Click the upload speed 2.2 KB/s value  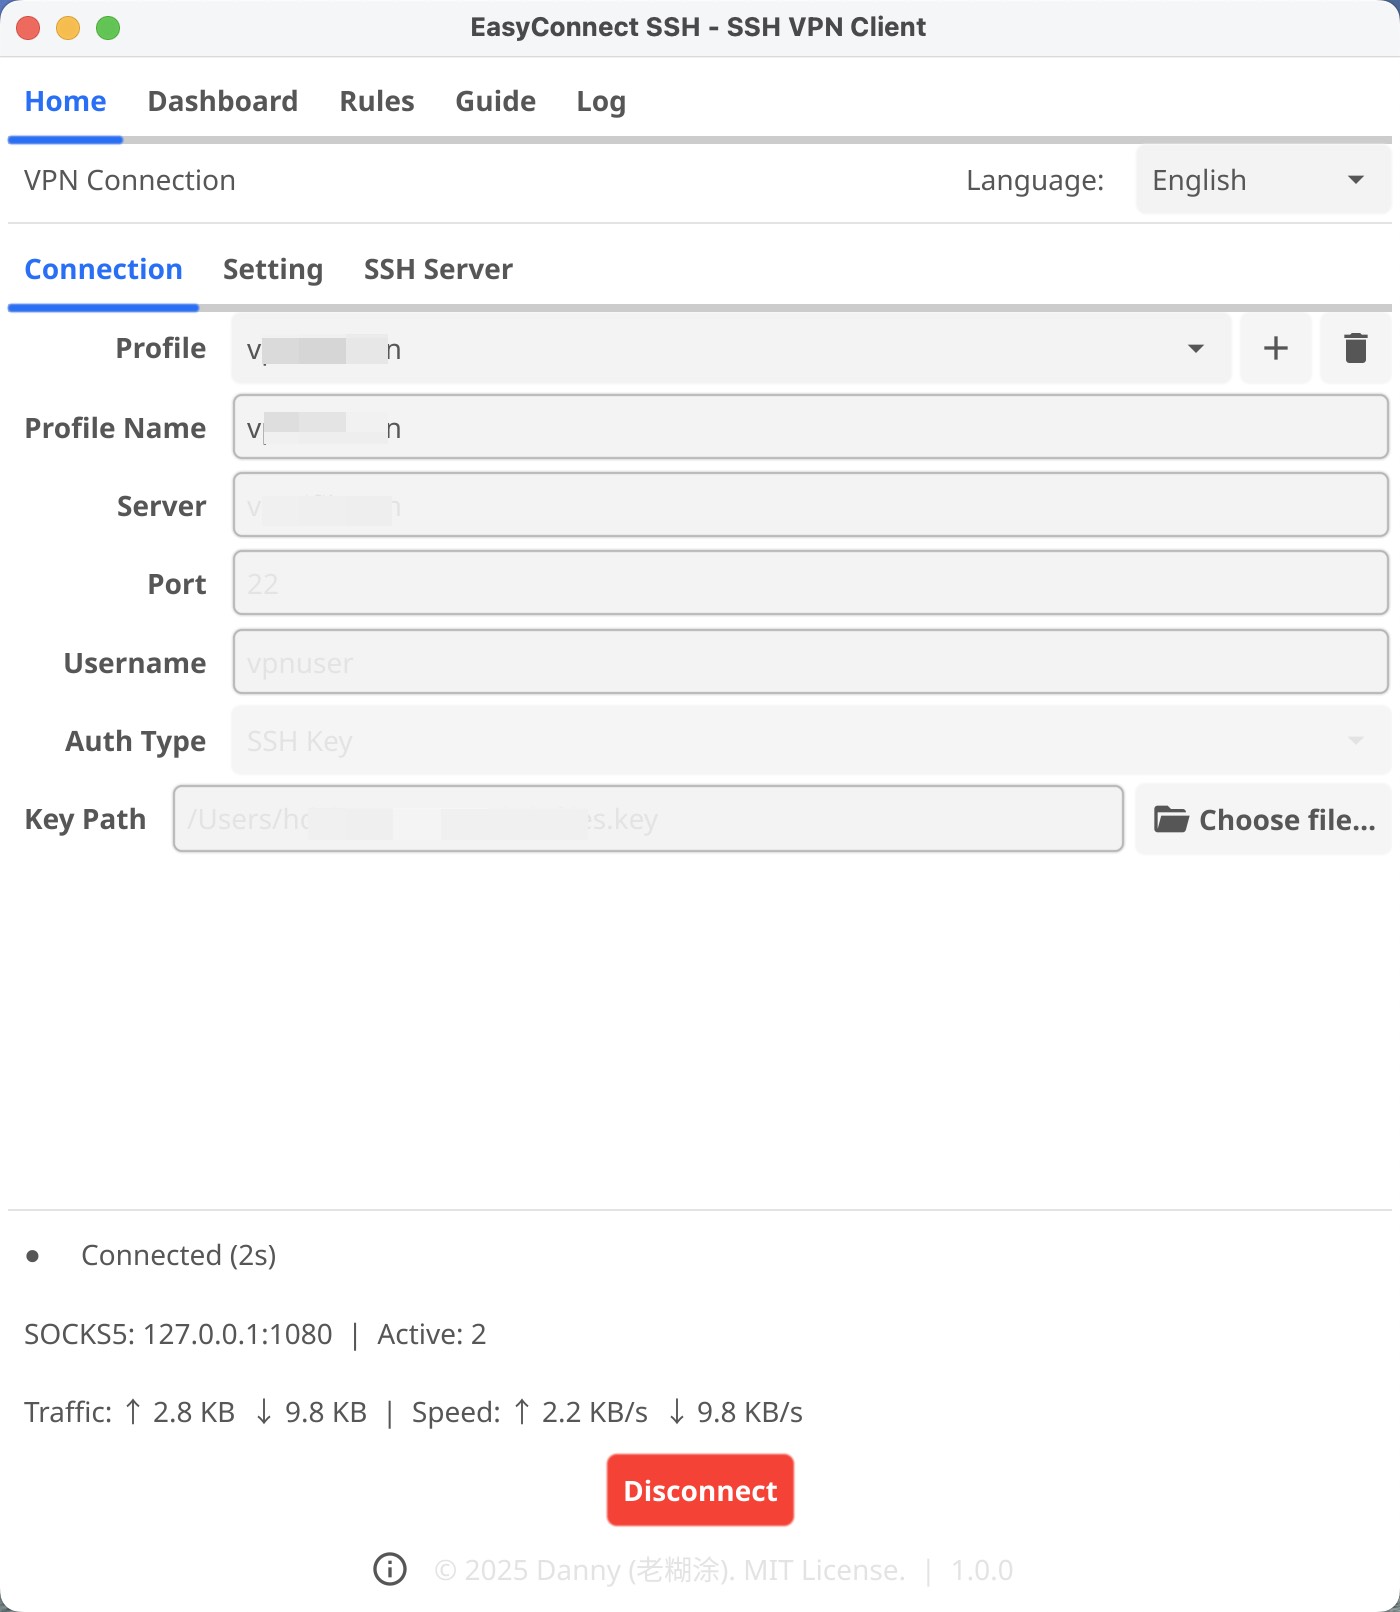[595, 1412]
